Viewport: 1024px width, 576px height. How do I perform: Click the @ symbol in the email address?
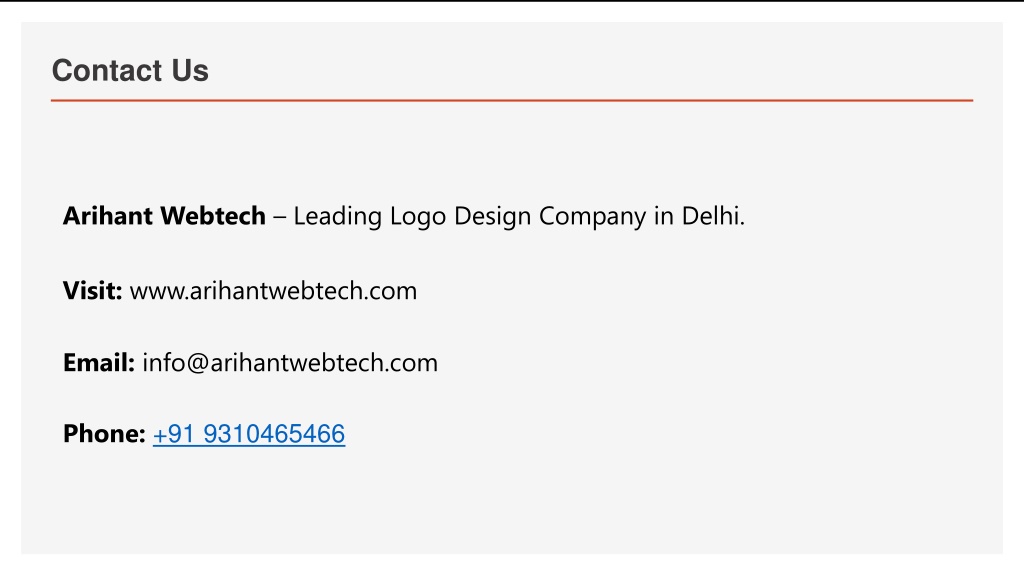(x=197, y=363)
